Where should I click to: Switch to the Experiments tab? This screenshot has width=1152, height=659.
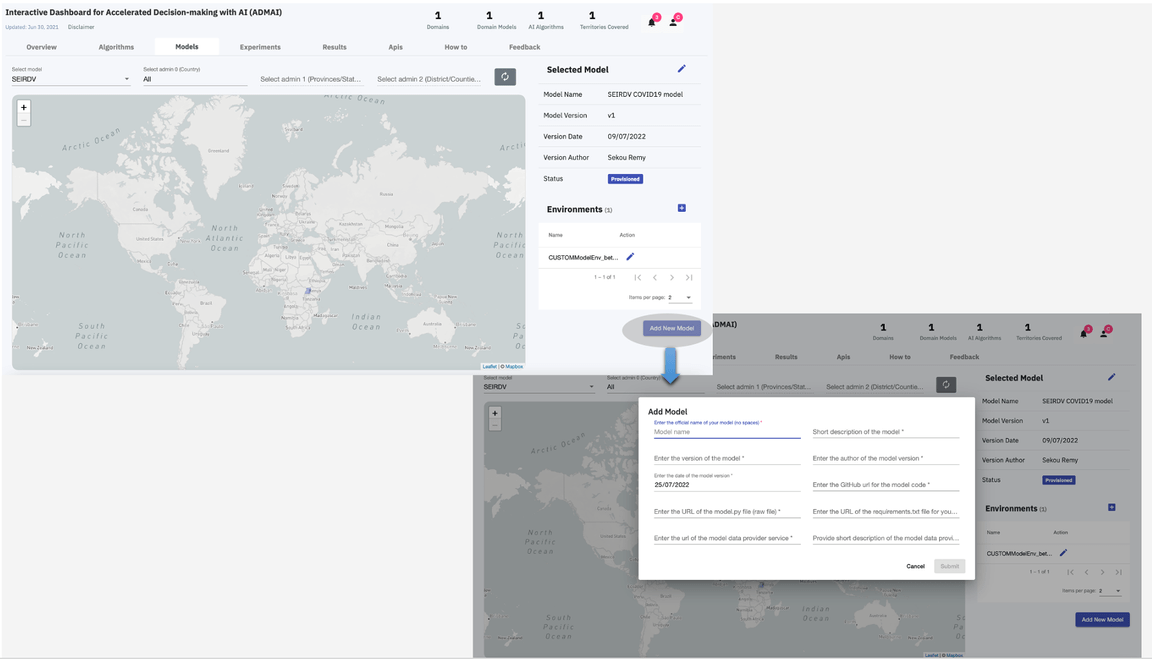pos(260,47)
